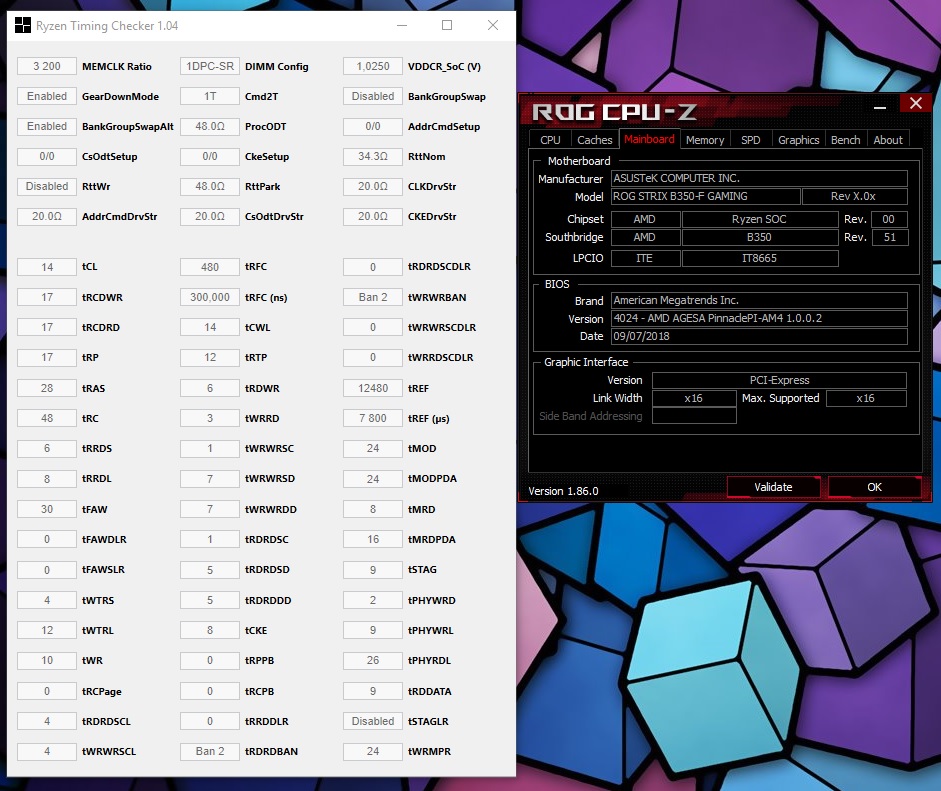Open the About tab in CPU-Z

(x=888, y=140)
